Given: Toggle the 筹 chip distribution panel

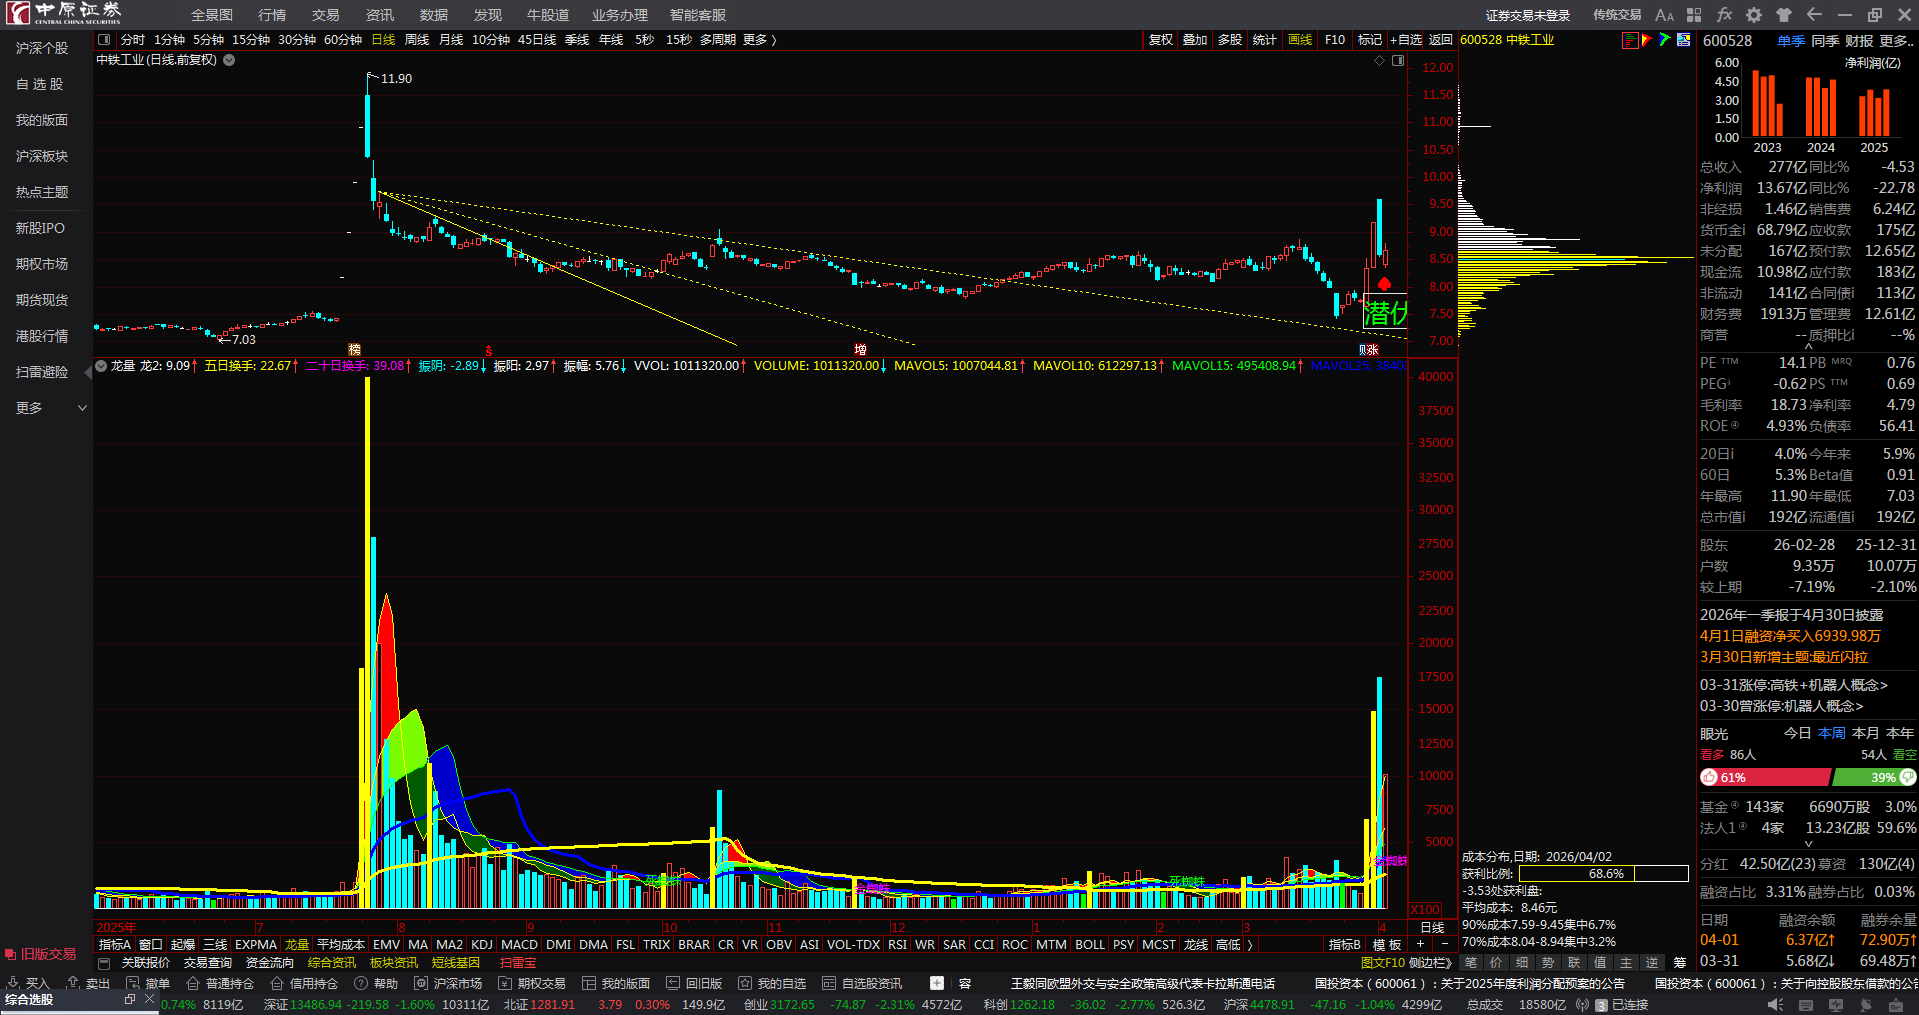Looking at the screenshot, I should point(1680,963).
